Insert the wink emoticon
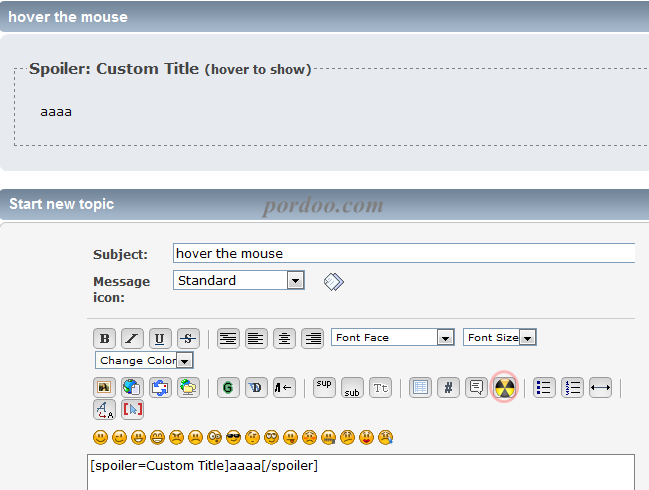Viewport: 649px width, 490px height. [x=119, y=437]
